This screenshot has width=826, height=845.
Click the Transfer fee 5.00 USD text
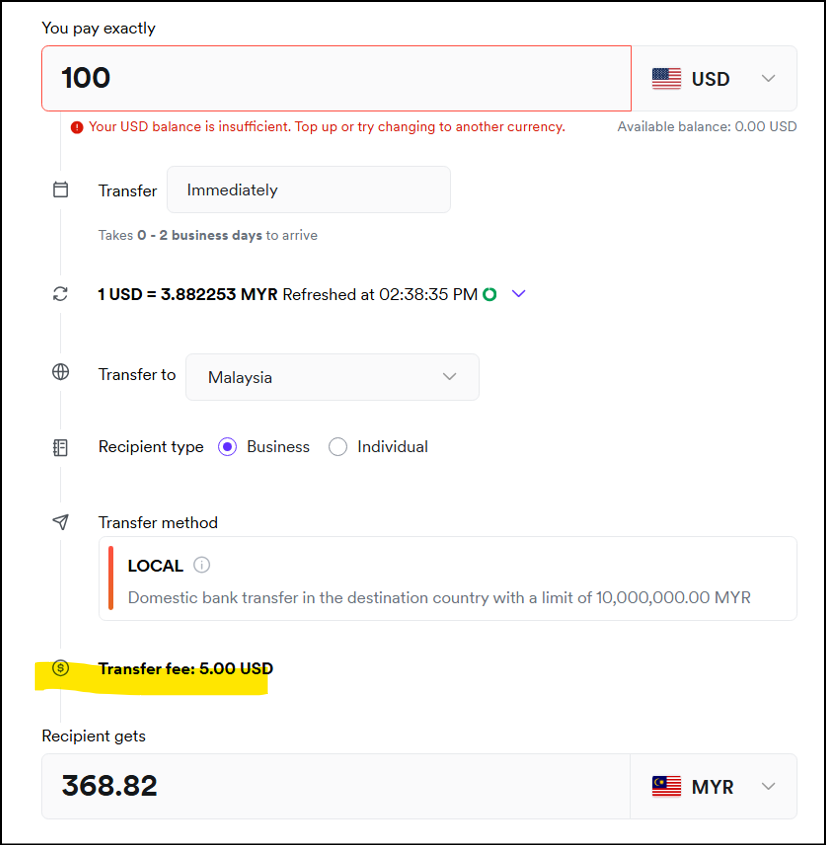(x=186, y=669)
